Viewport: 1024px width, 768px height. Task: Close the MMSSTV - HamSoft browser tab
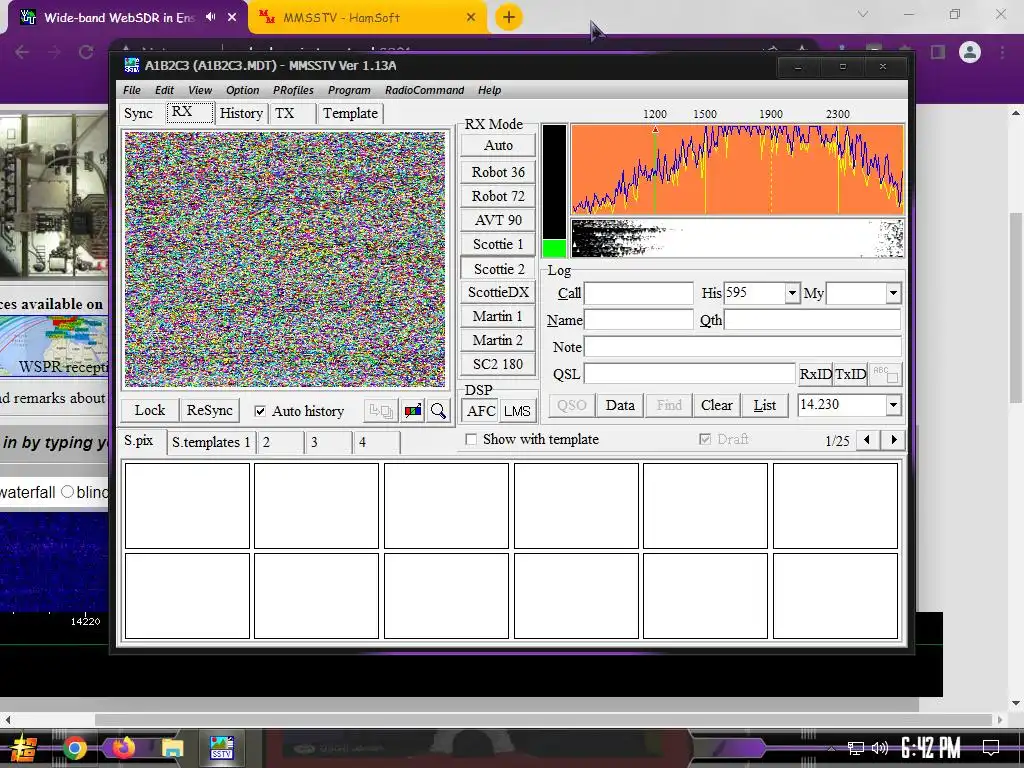click(471, 17)
